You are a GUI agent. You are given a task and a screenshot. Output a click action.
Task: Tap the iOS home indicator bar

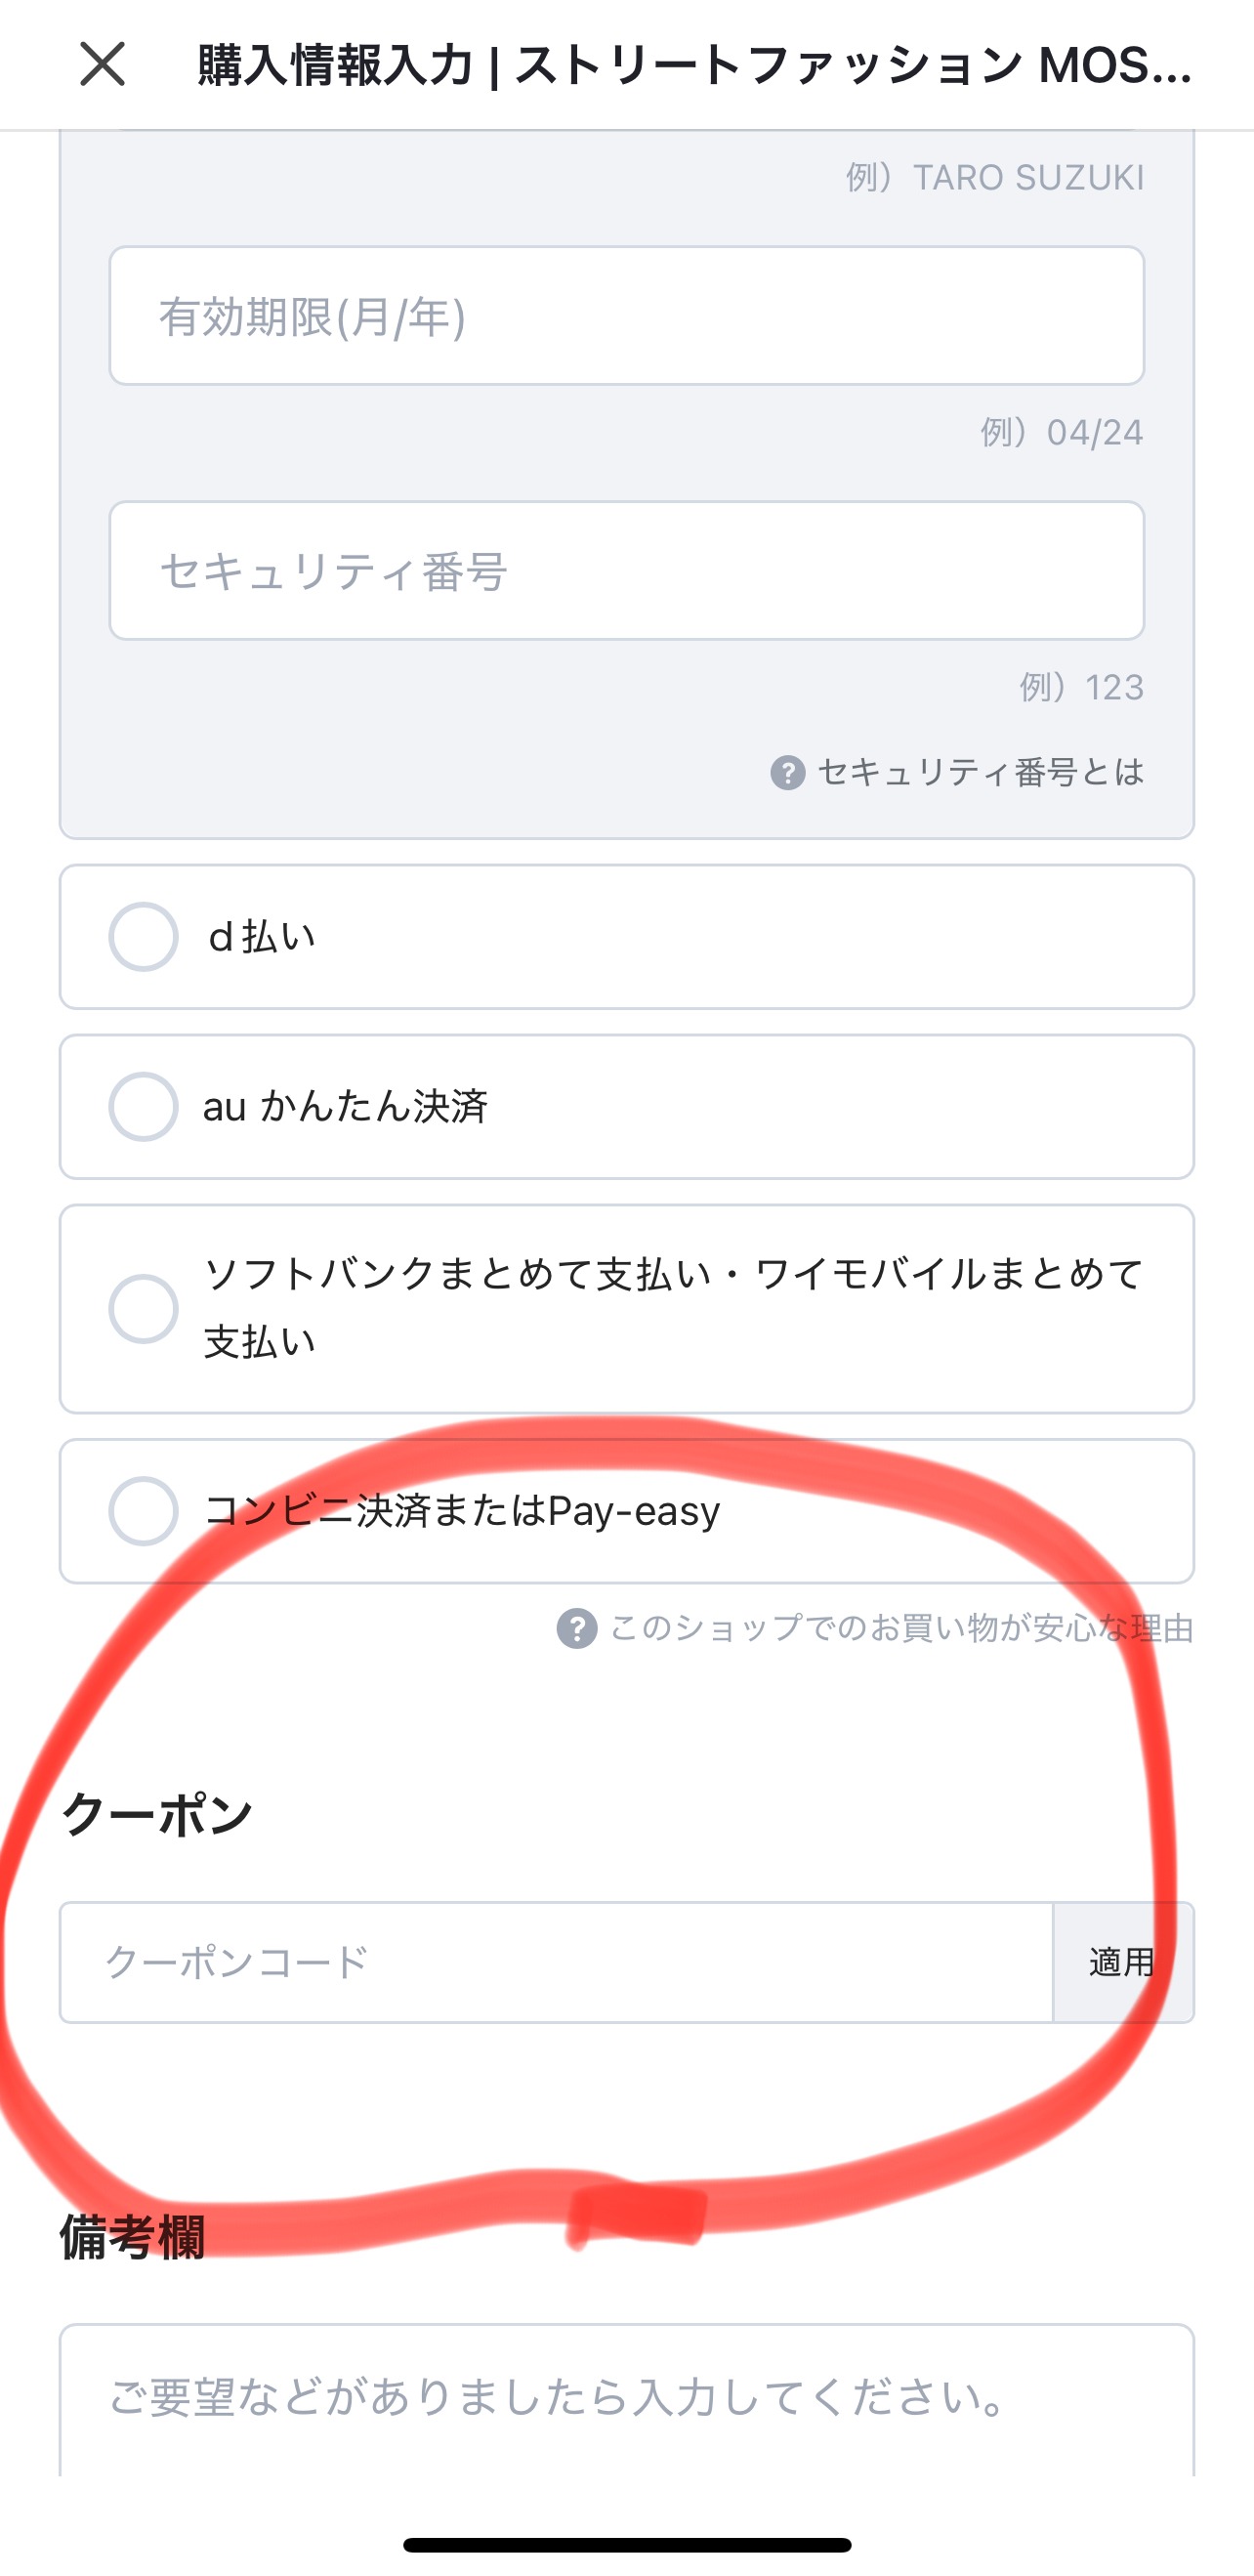pyautogui.click(x=627, y=2545)
